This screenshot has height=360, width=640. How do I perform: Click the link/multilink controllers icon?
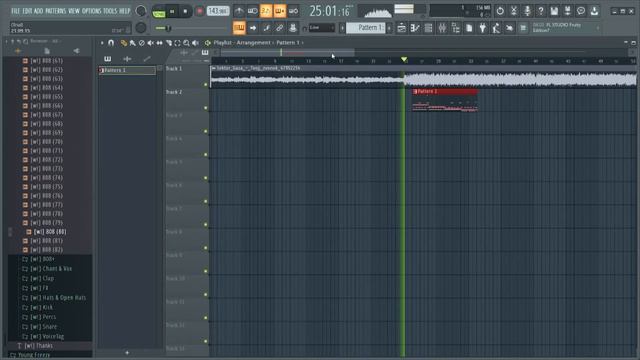pos(280,28)
